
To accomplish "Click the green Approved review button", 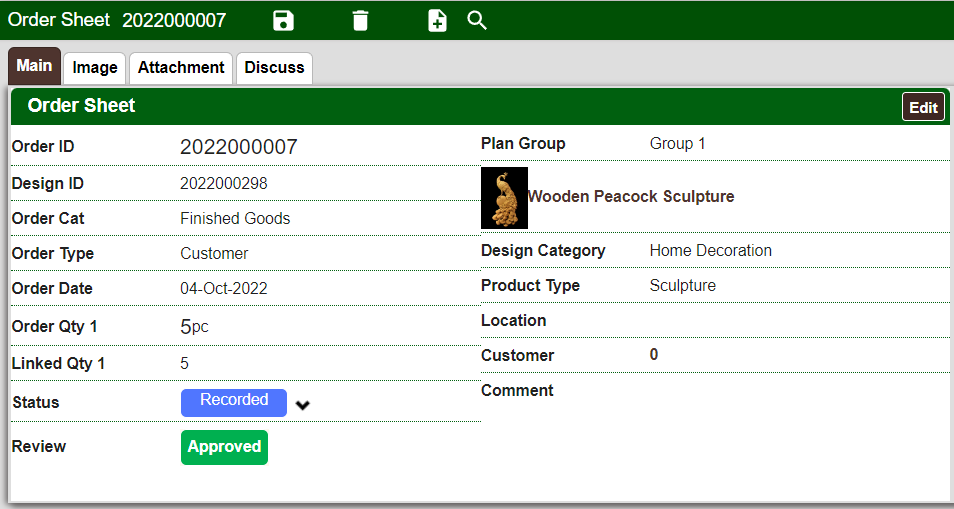I will 224,447.
